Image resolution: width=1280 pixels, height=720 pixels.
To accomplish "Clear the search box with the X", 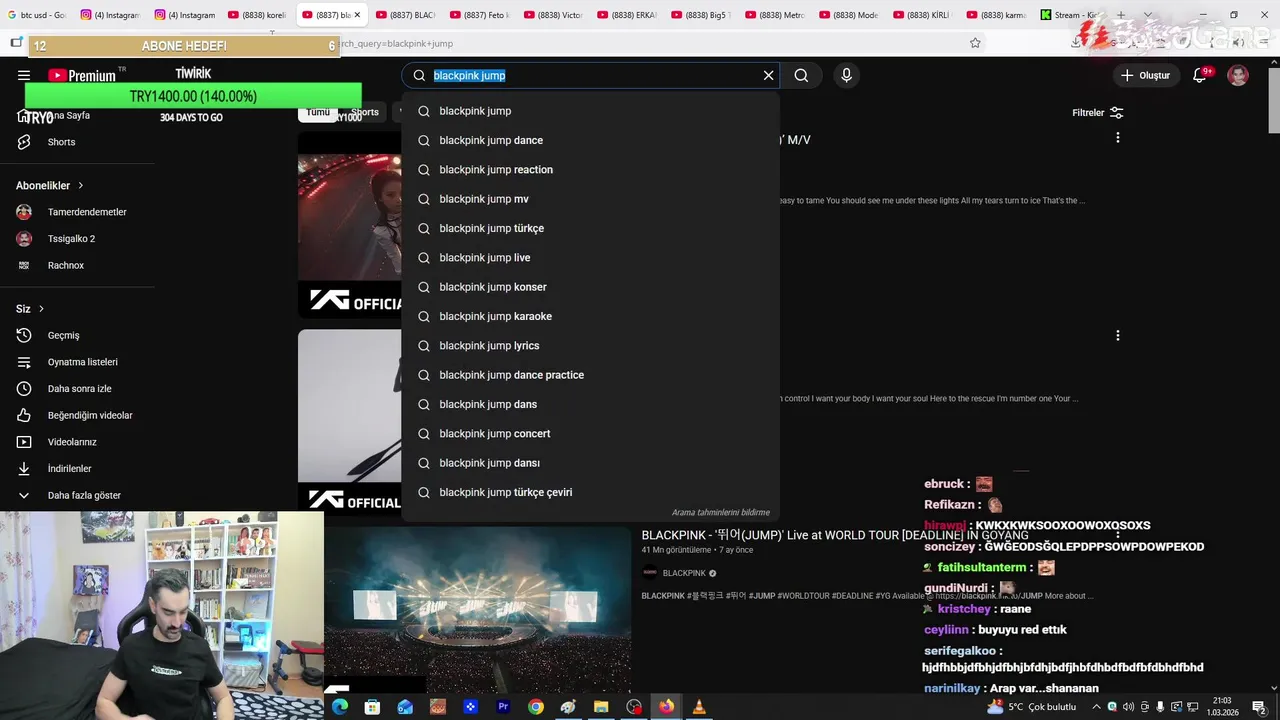I will (768, 75).
